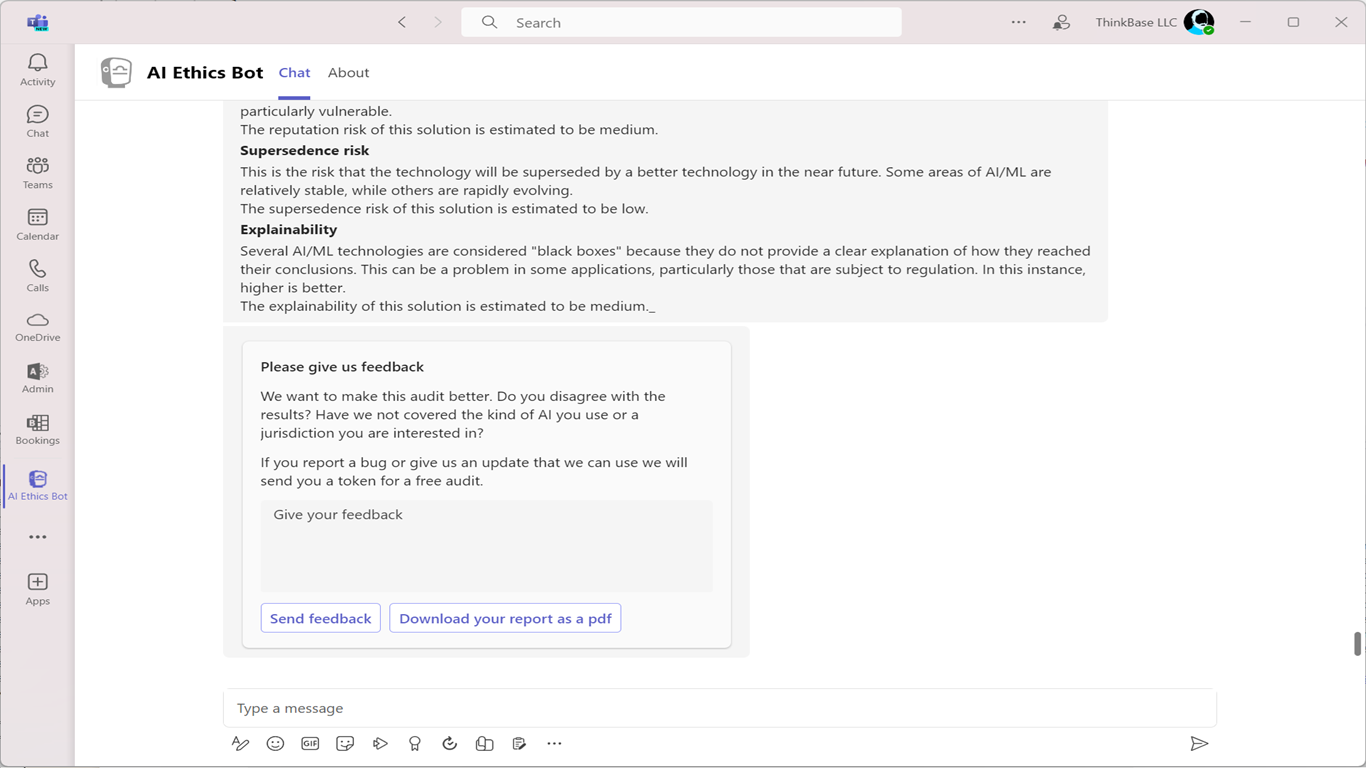Open Settings and more ellipsis in title bar

[x=1018, y=22]
